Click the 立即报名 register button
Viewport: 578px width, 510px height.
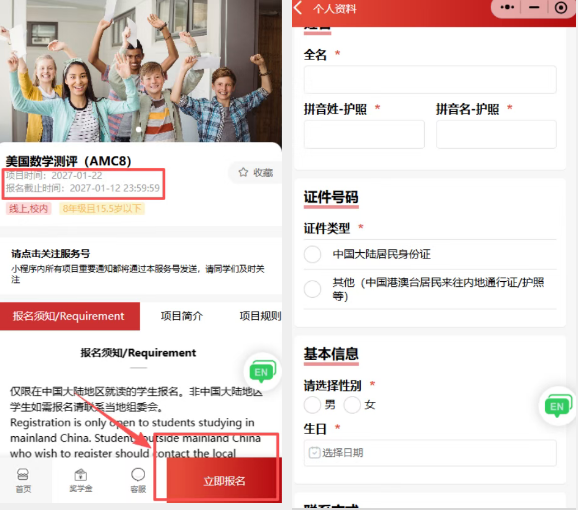pos(224,481)
